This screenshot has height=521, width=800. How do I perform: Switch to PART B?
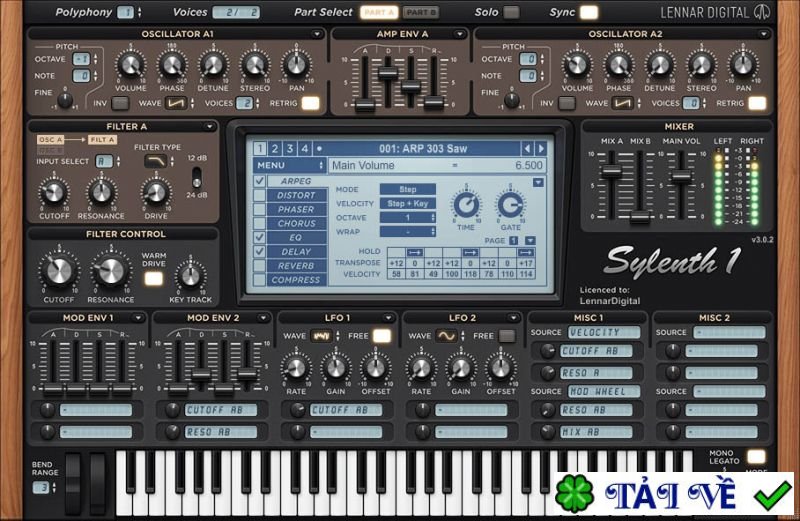(x=420, y=12)
